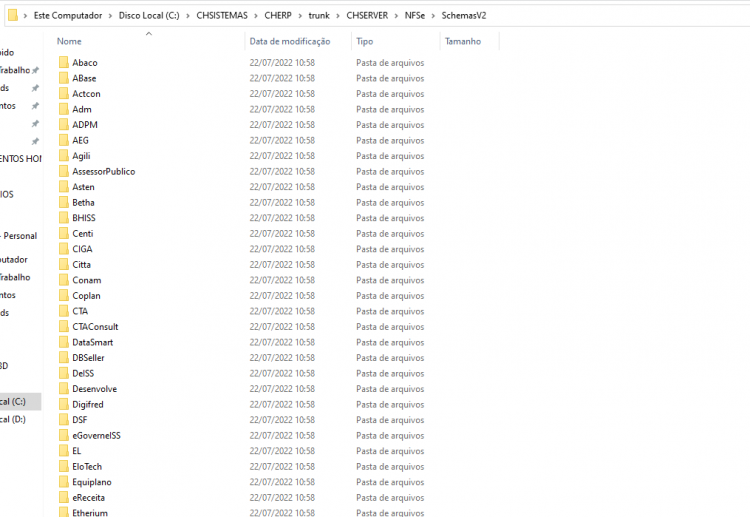
Task: Click the address bar folder icon
Action: point(13,15)
